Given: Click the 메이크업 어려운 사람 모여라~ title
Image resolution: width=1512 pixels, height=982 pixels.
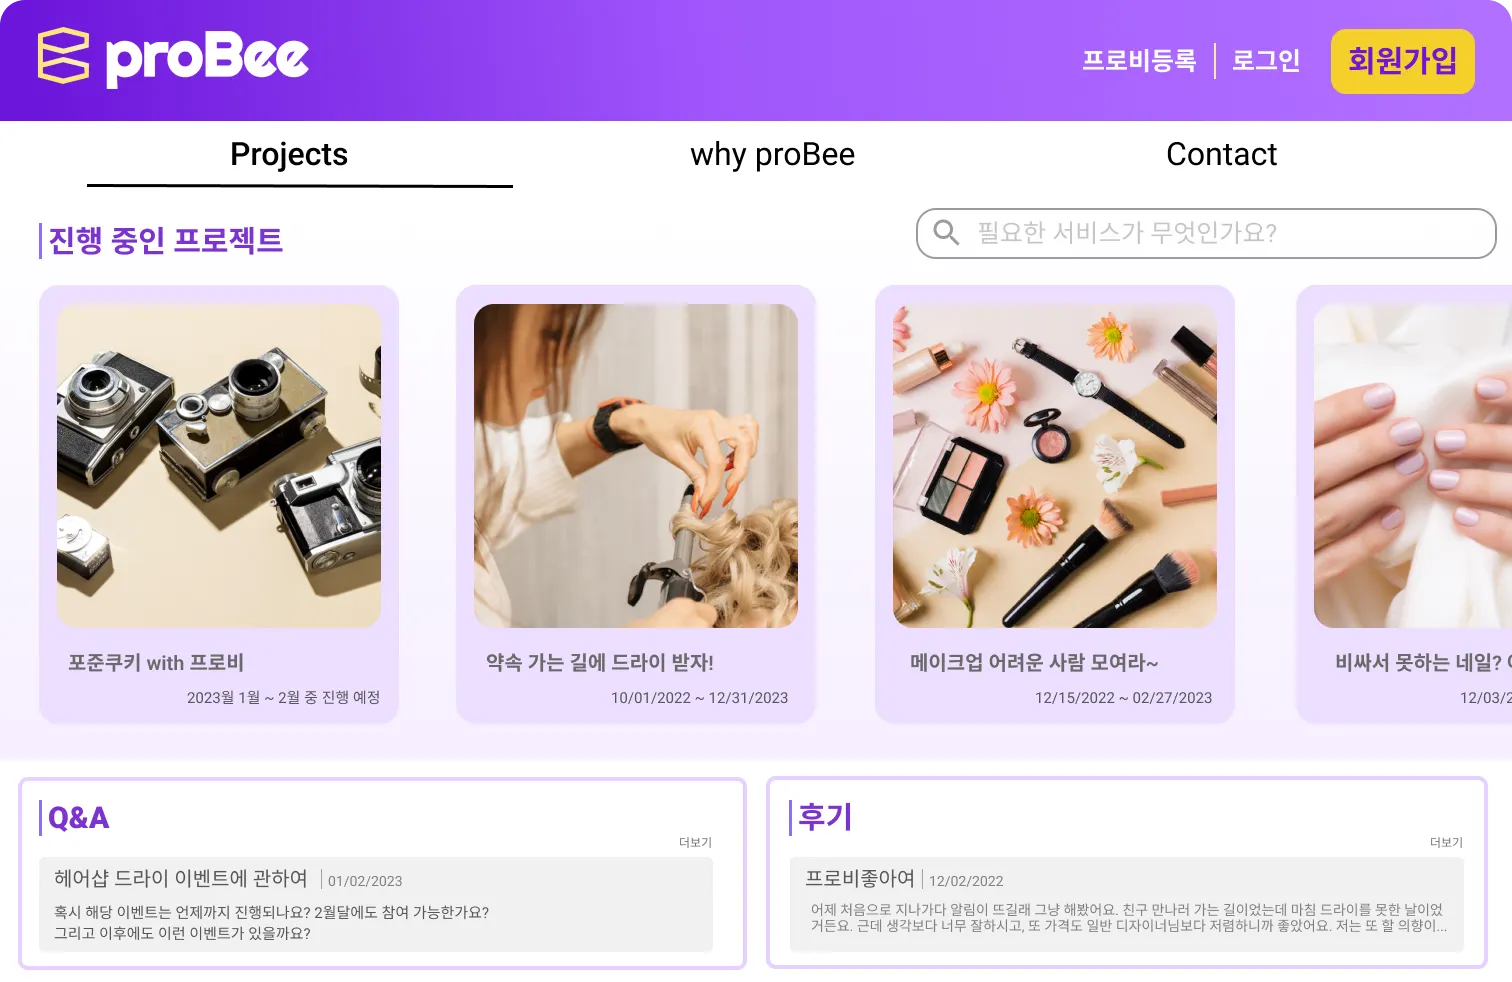Looking at the screenshot, I should pyautogui.click(x=1034, y=662).
